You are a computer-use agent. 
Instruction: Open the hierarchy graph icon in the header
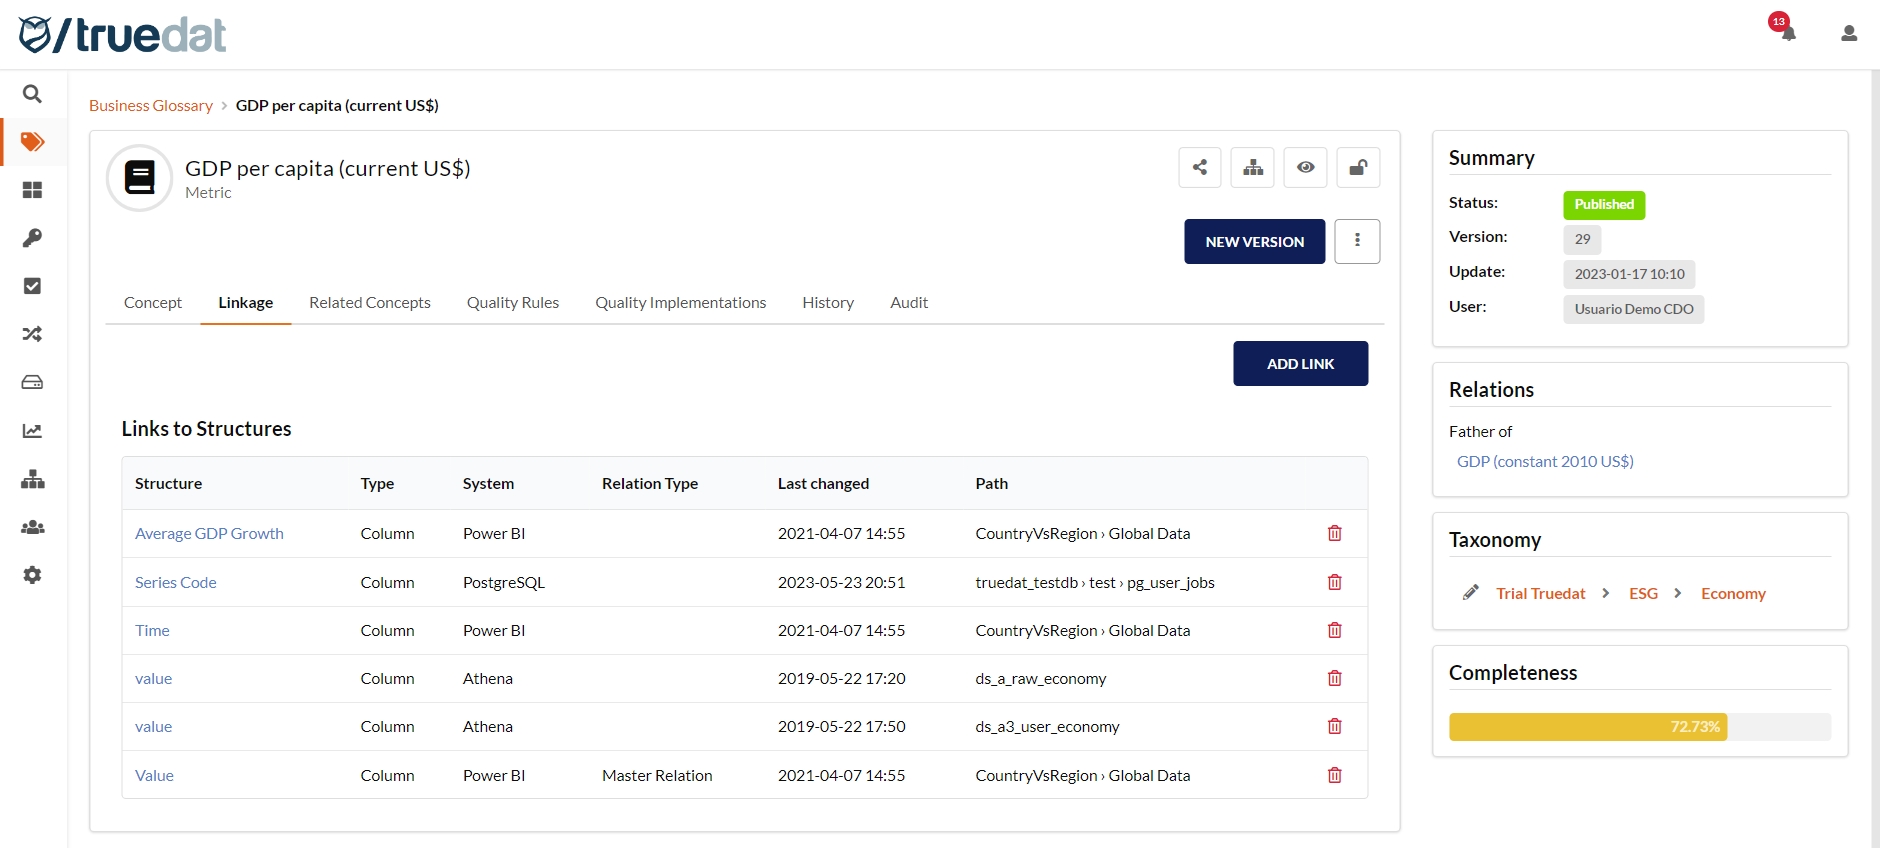point(1252,168)
